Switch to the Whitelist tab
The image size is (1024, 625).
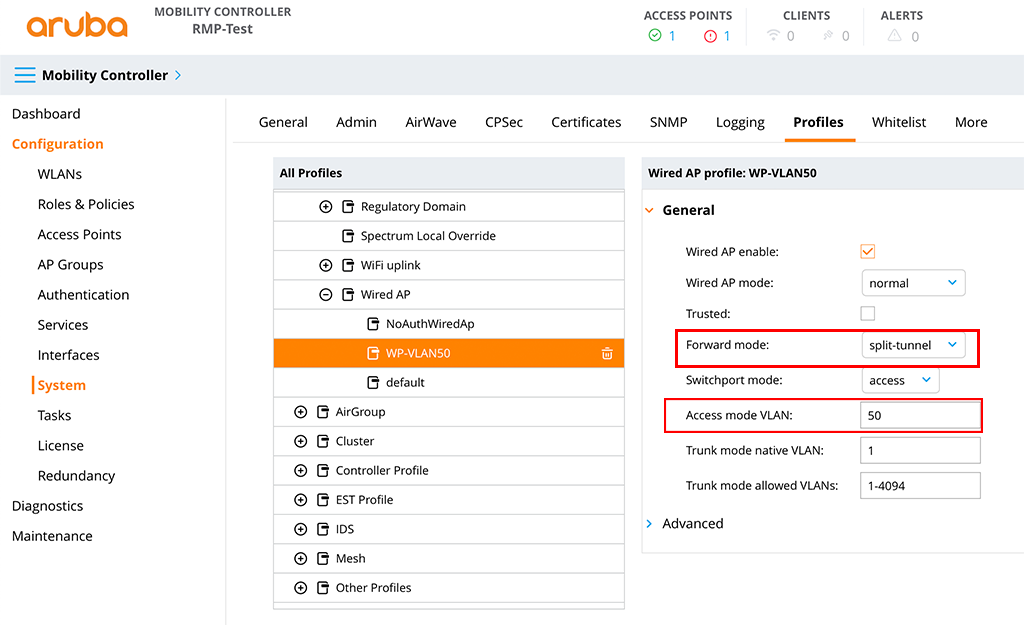click(x=898, y=122)
